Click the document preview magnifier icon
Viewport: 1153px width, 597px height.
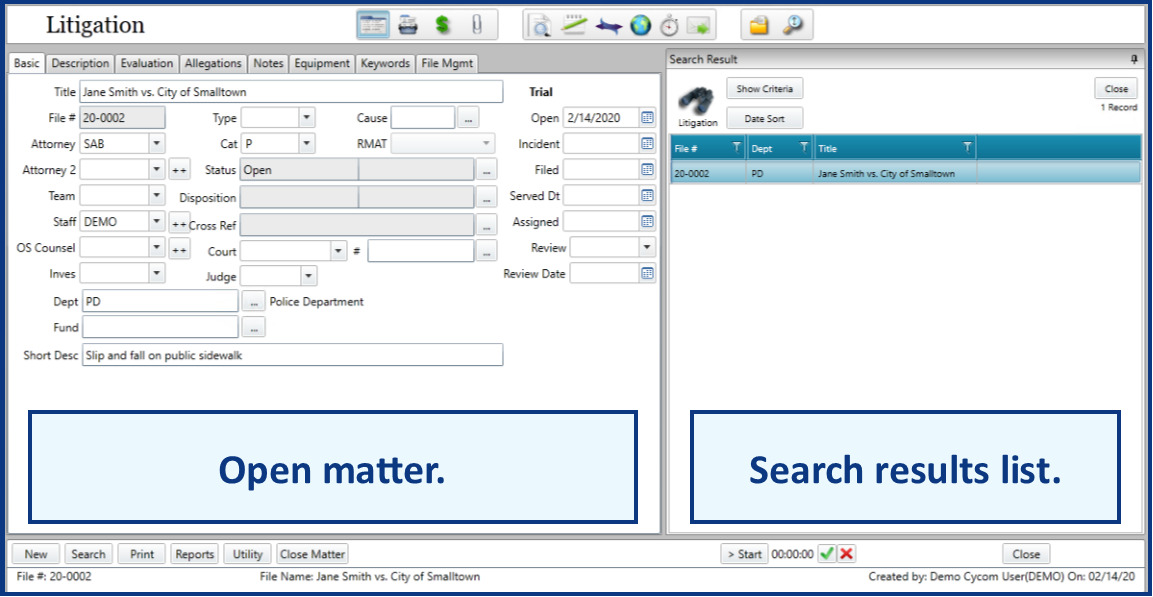(x=540, y=26)
